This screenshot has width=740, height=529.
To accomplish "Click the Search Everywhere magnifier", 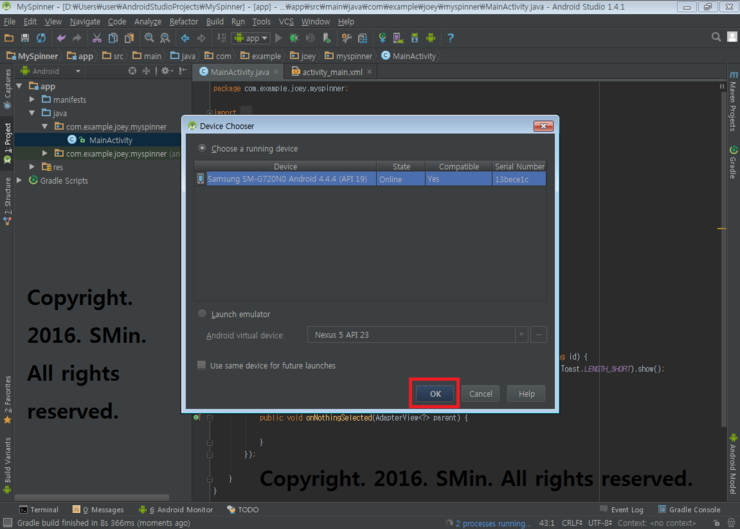I will pos(716,37).
